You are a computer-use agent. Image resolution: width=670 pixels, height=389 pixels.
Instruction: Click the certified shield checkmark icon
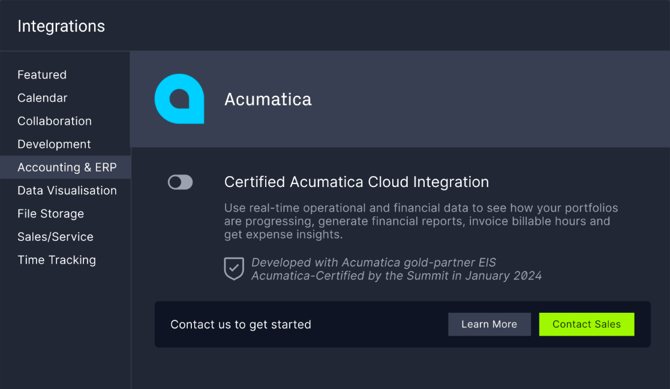click(234, 268)
